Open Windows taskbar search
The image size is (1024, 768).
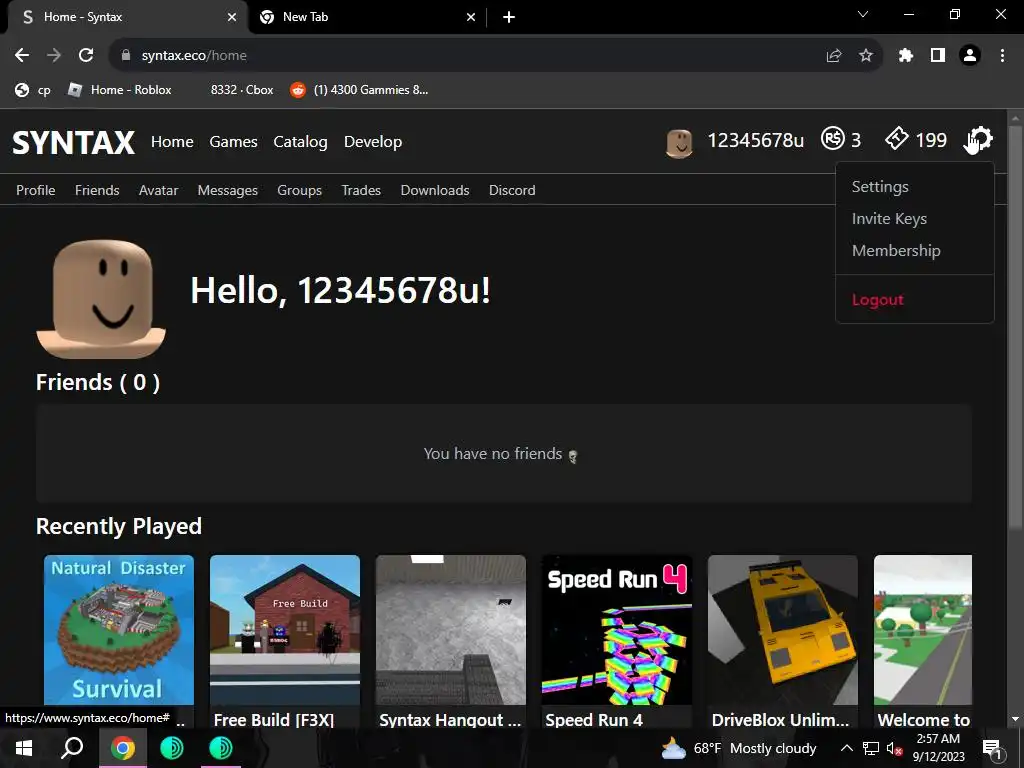pos(72,748)
